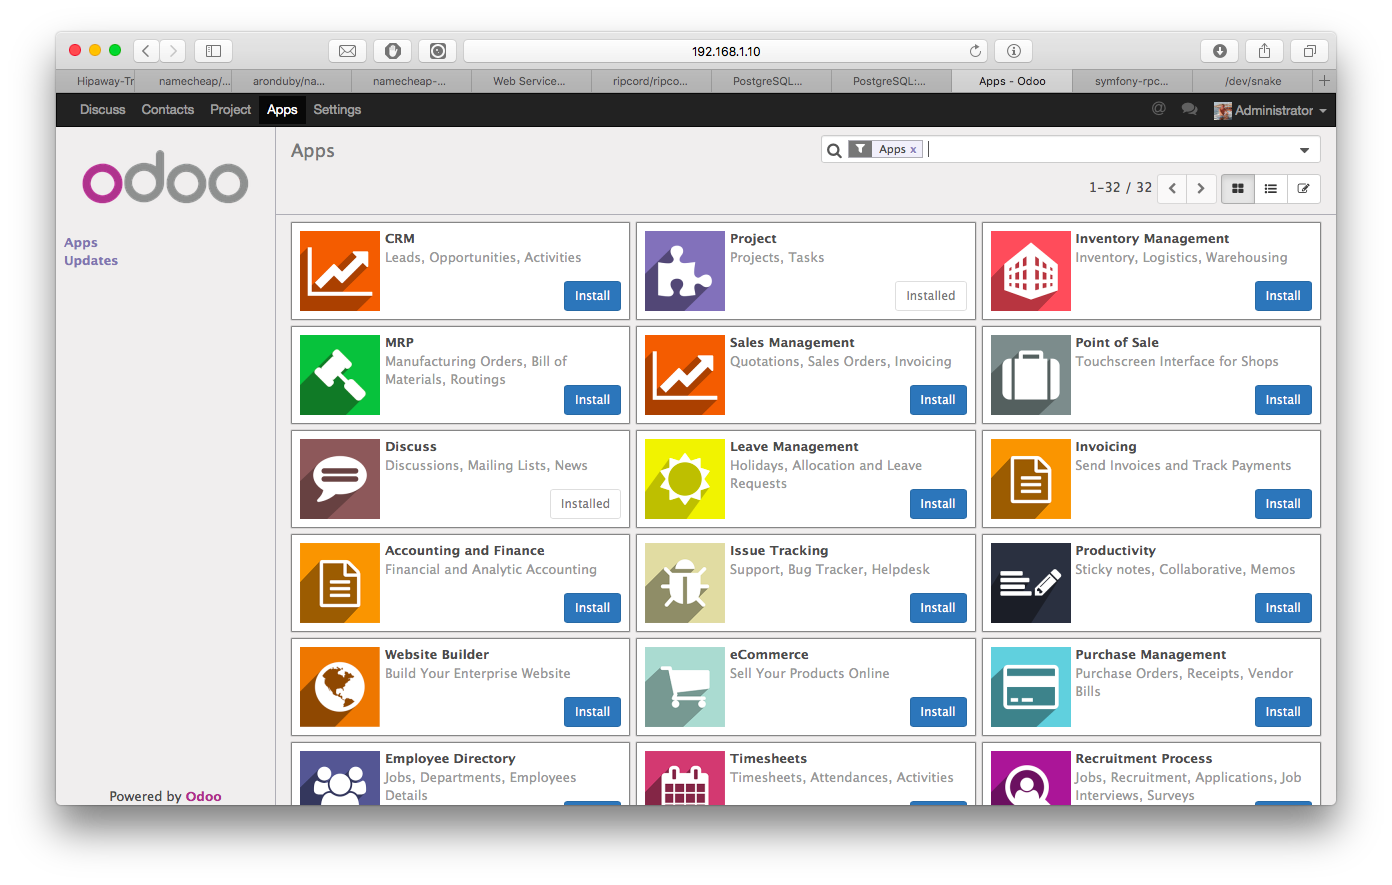Install the Sales Management app
Screen dimensions: 1392x885
[x=937, y=400]
